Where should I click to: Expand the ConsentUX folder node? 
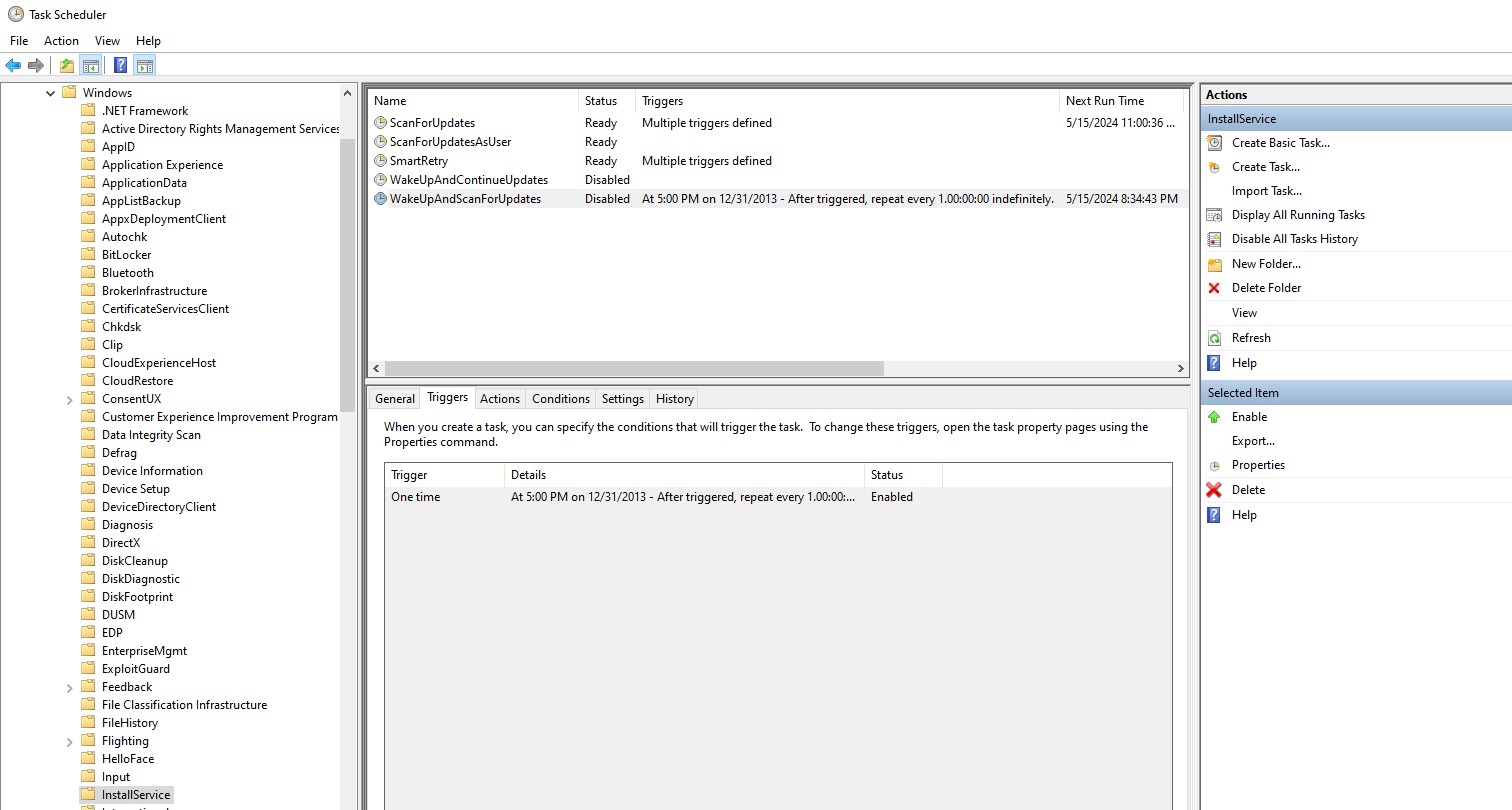click(x=68, y=398)
